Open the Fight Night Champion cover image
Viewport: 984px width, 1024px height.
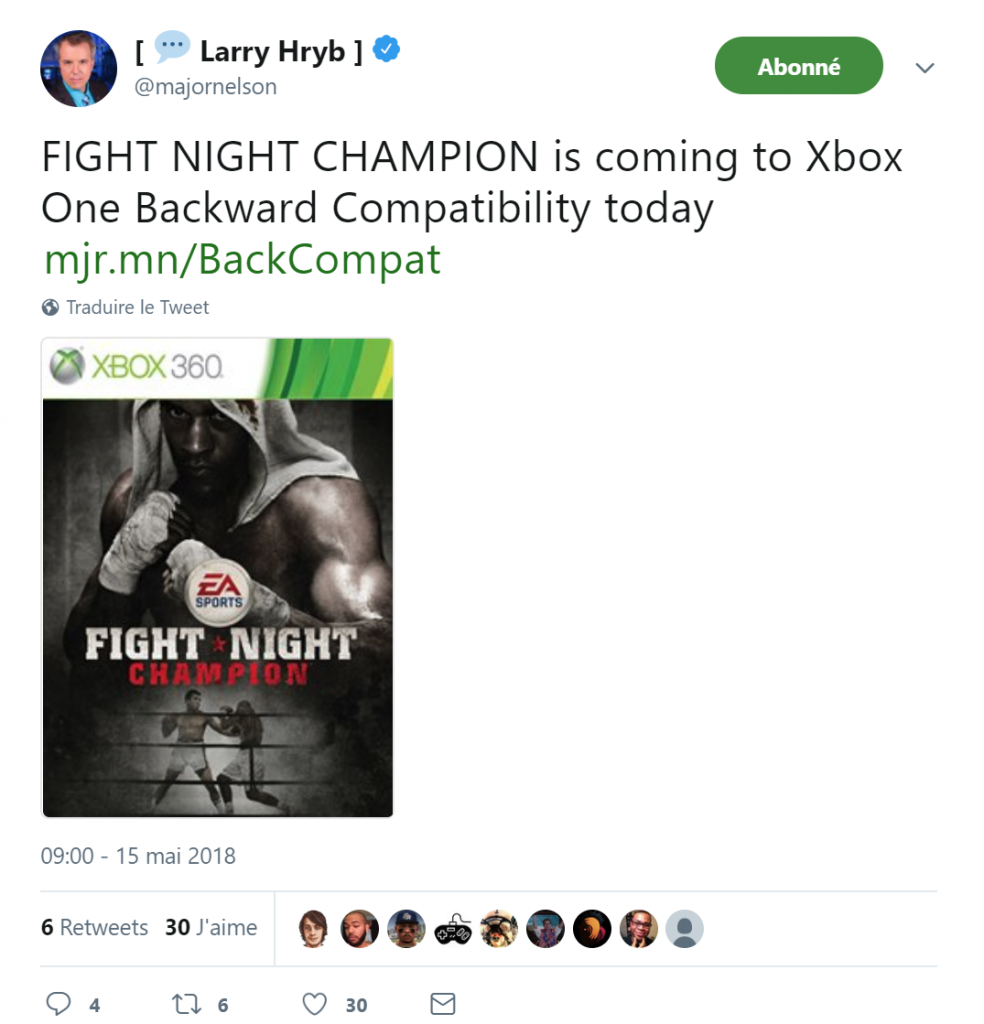point(217,577)
